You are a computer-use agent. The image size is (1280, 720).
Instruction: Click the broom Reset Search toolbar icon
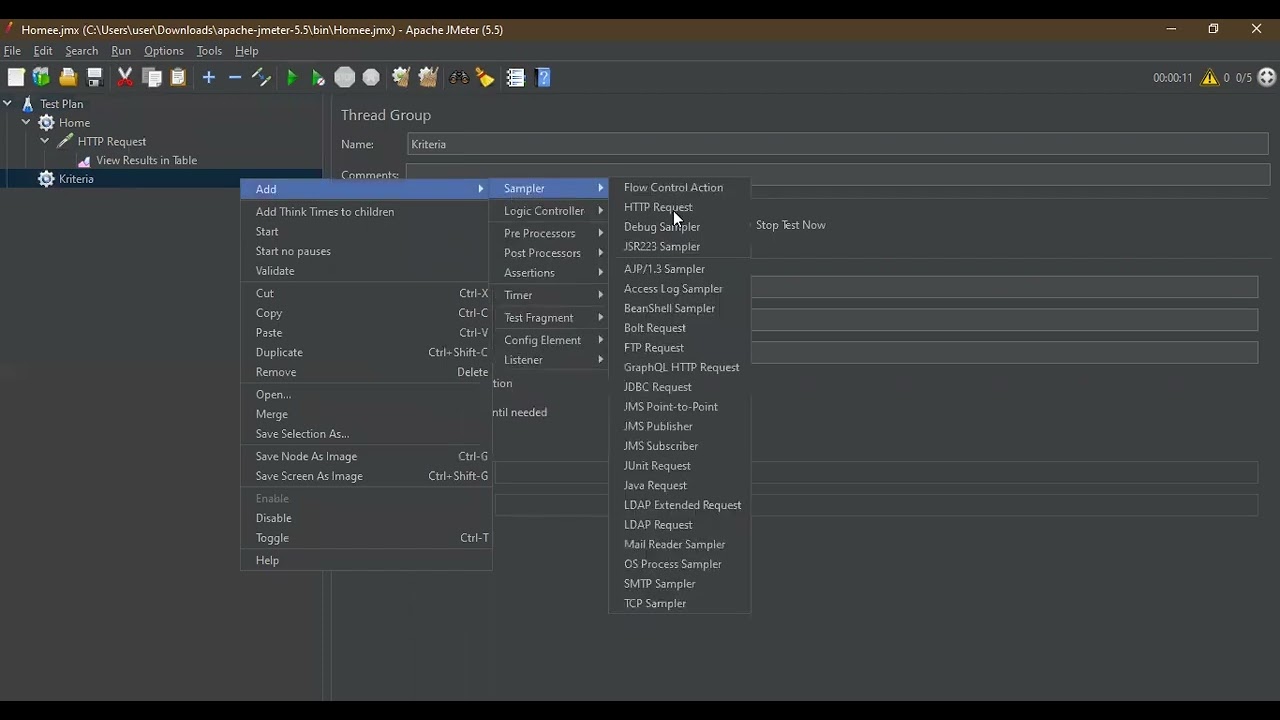click(485, 77)
